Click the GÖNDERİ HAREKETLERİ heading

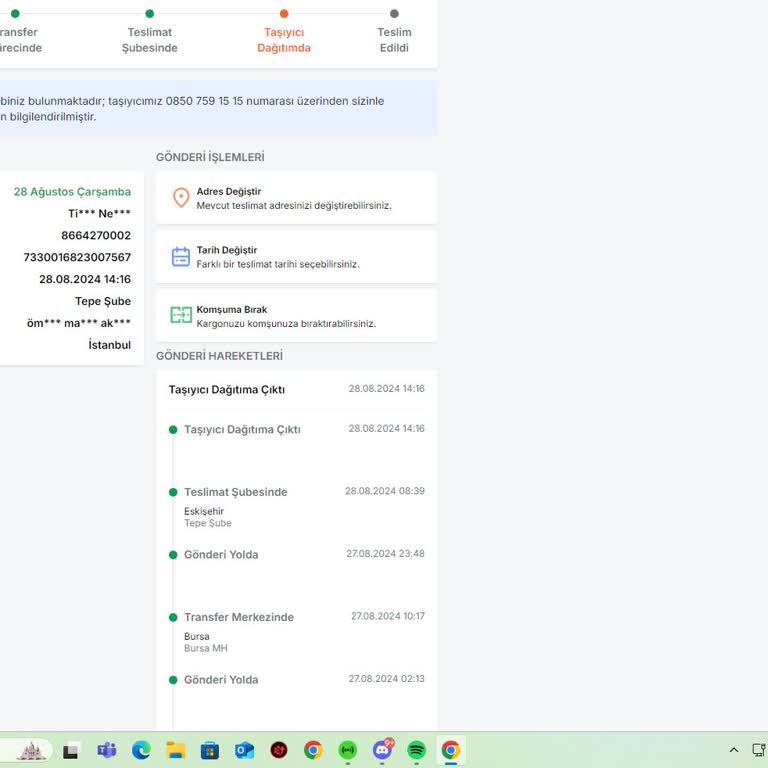click(x=219, y=356)
